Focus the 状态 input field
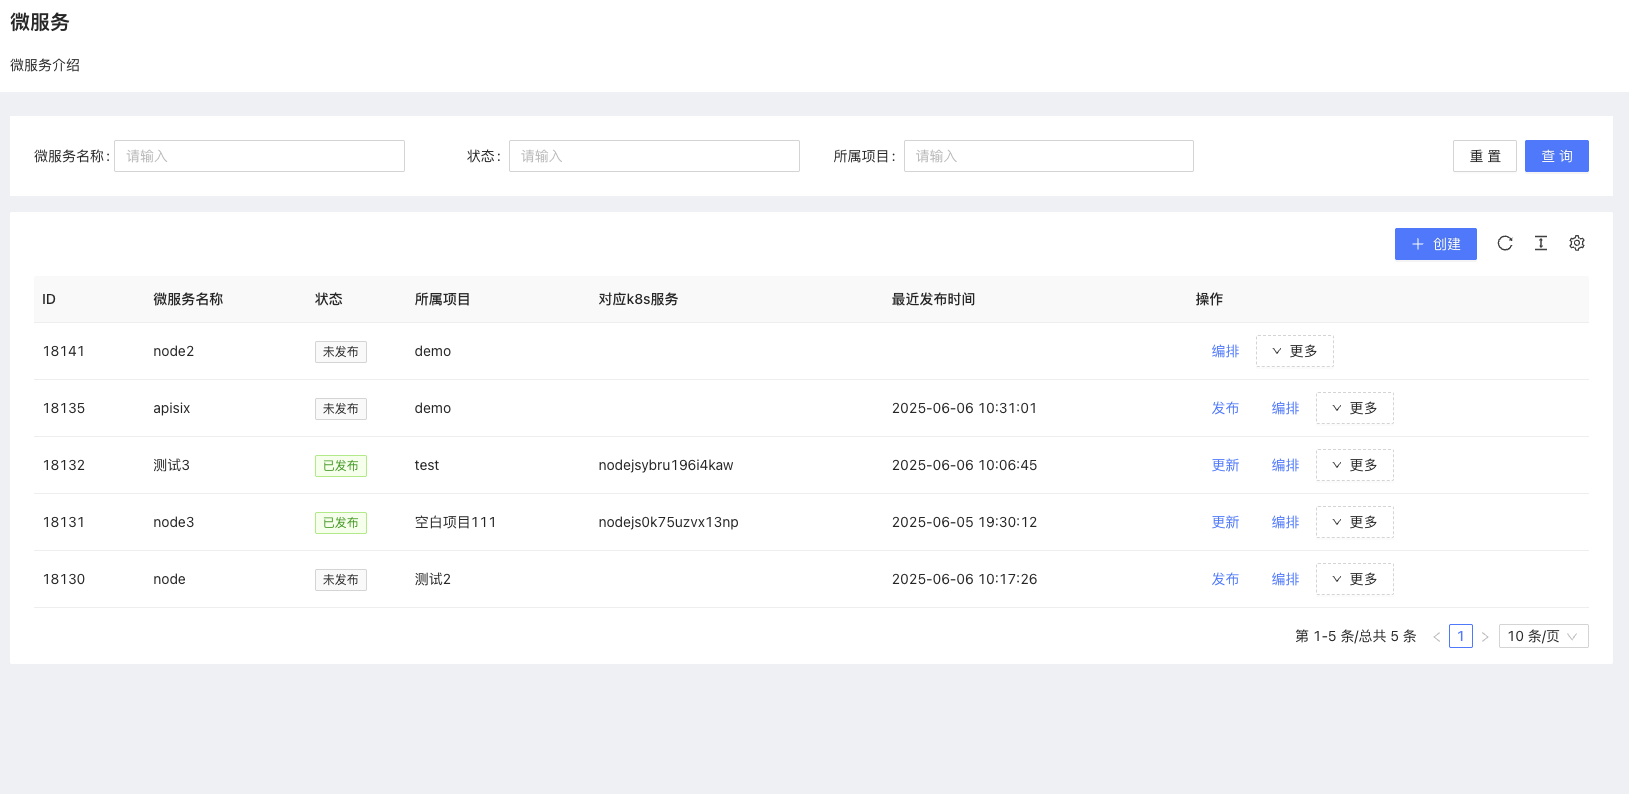The image size is (1629, 794). tap(654, 156)
